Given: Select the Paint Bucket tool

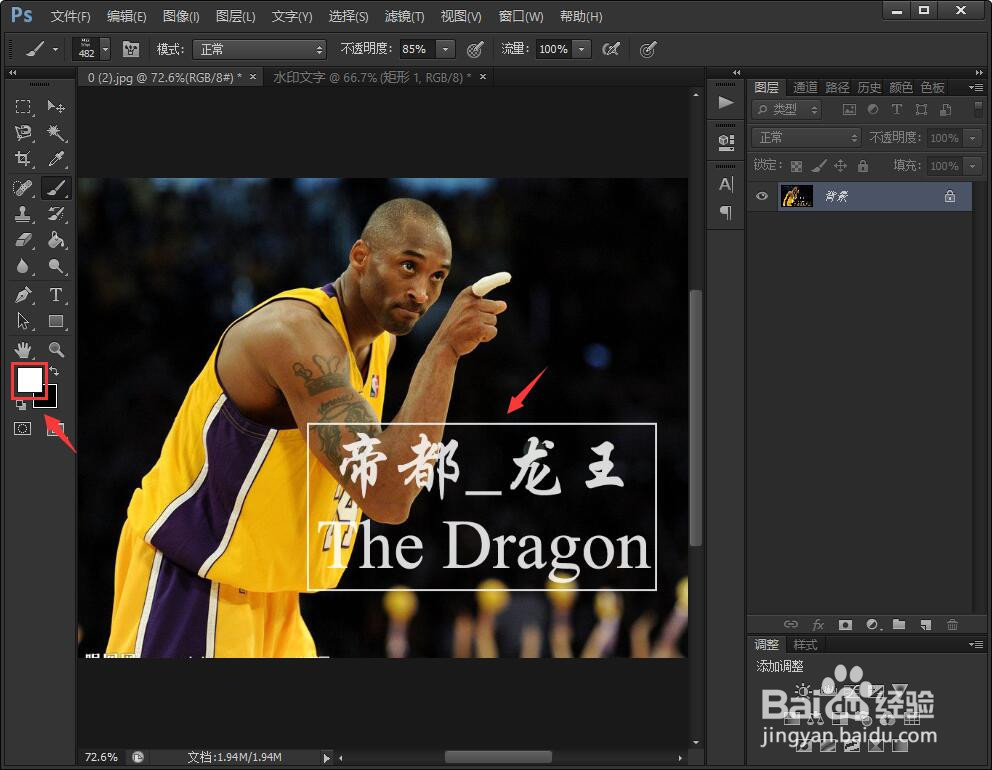Looking at the screenshot, I should pyautogui.click(x=56, y=240).
